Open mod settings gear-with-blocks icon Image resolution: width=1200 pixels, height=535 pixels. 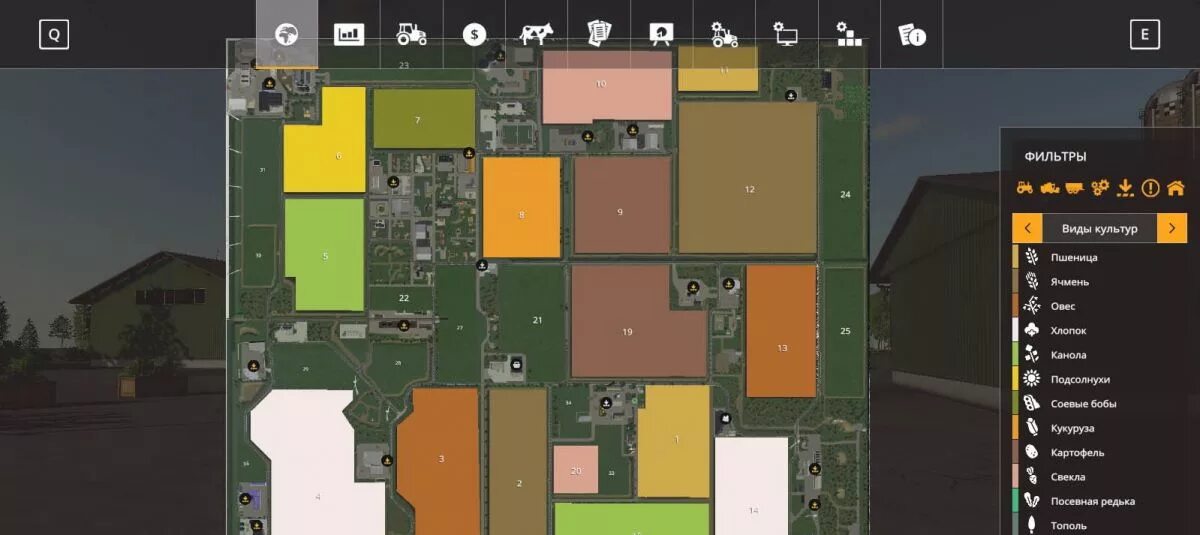click(x=848, y=34)
